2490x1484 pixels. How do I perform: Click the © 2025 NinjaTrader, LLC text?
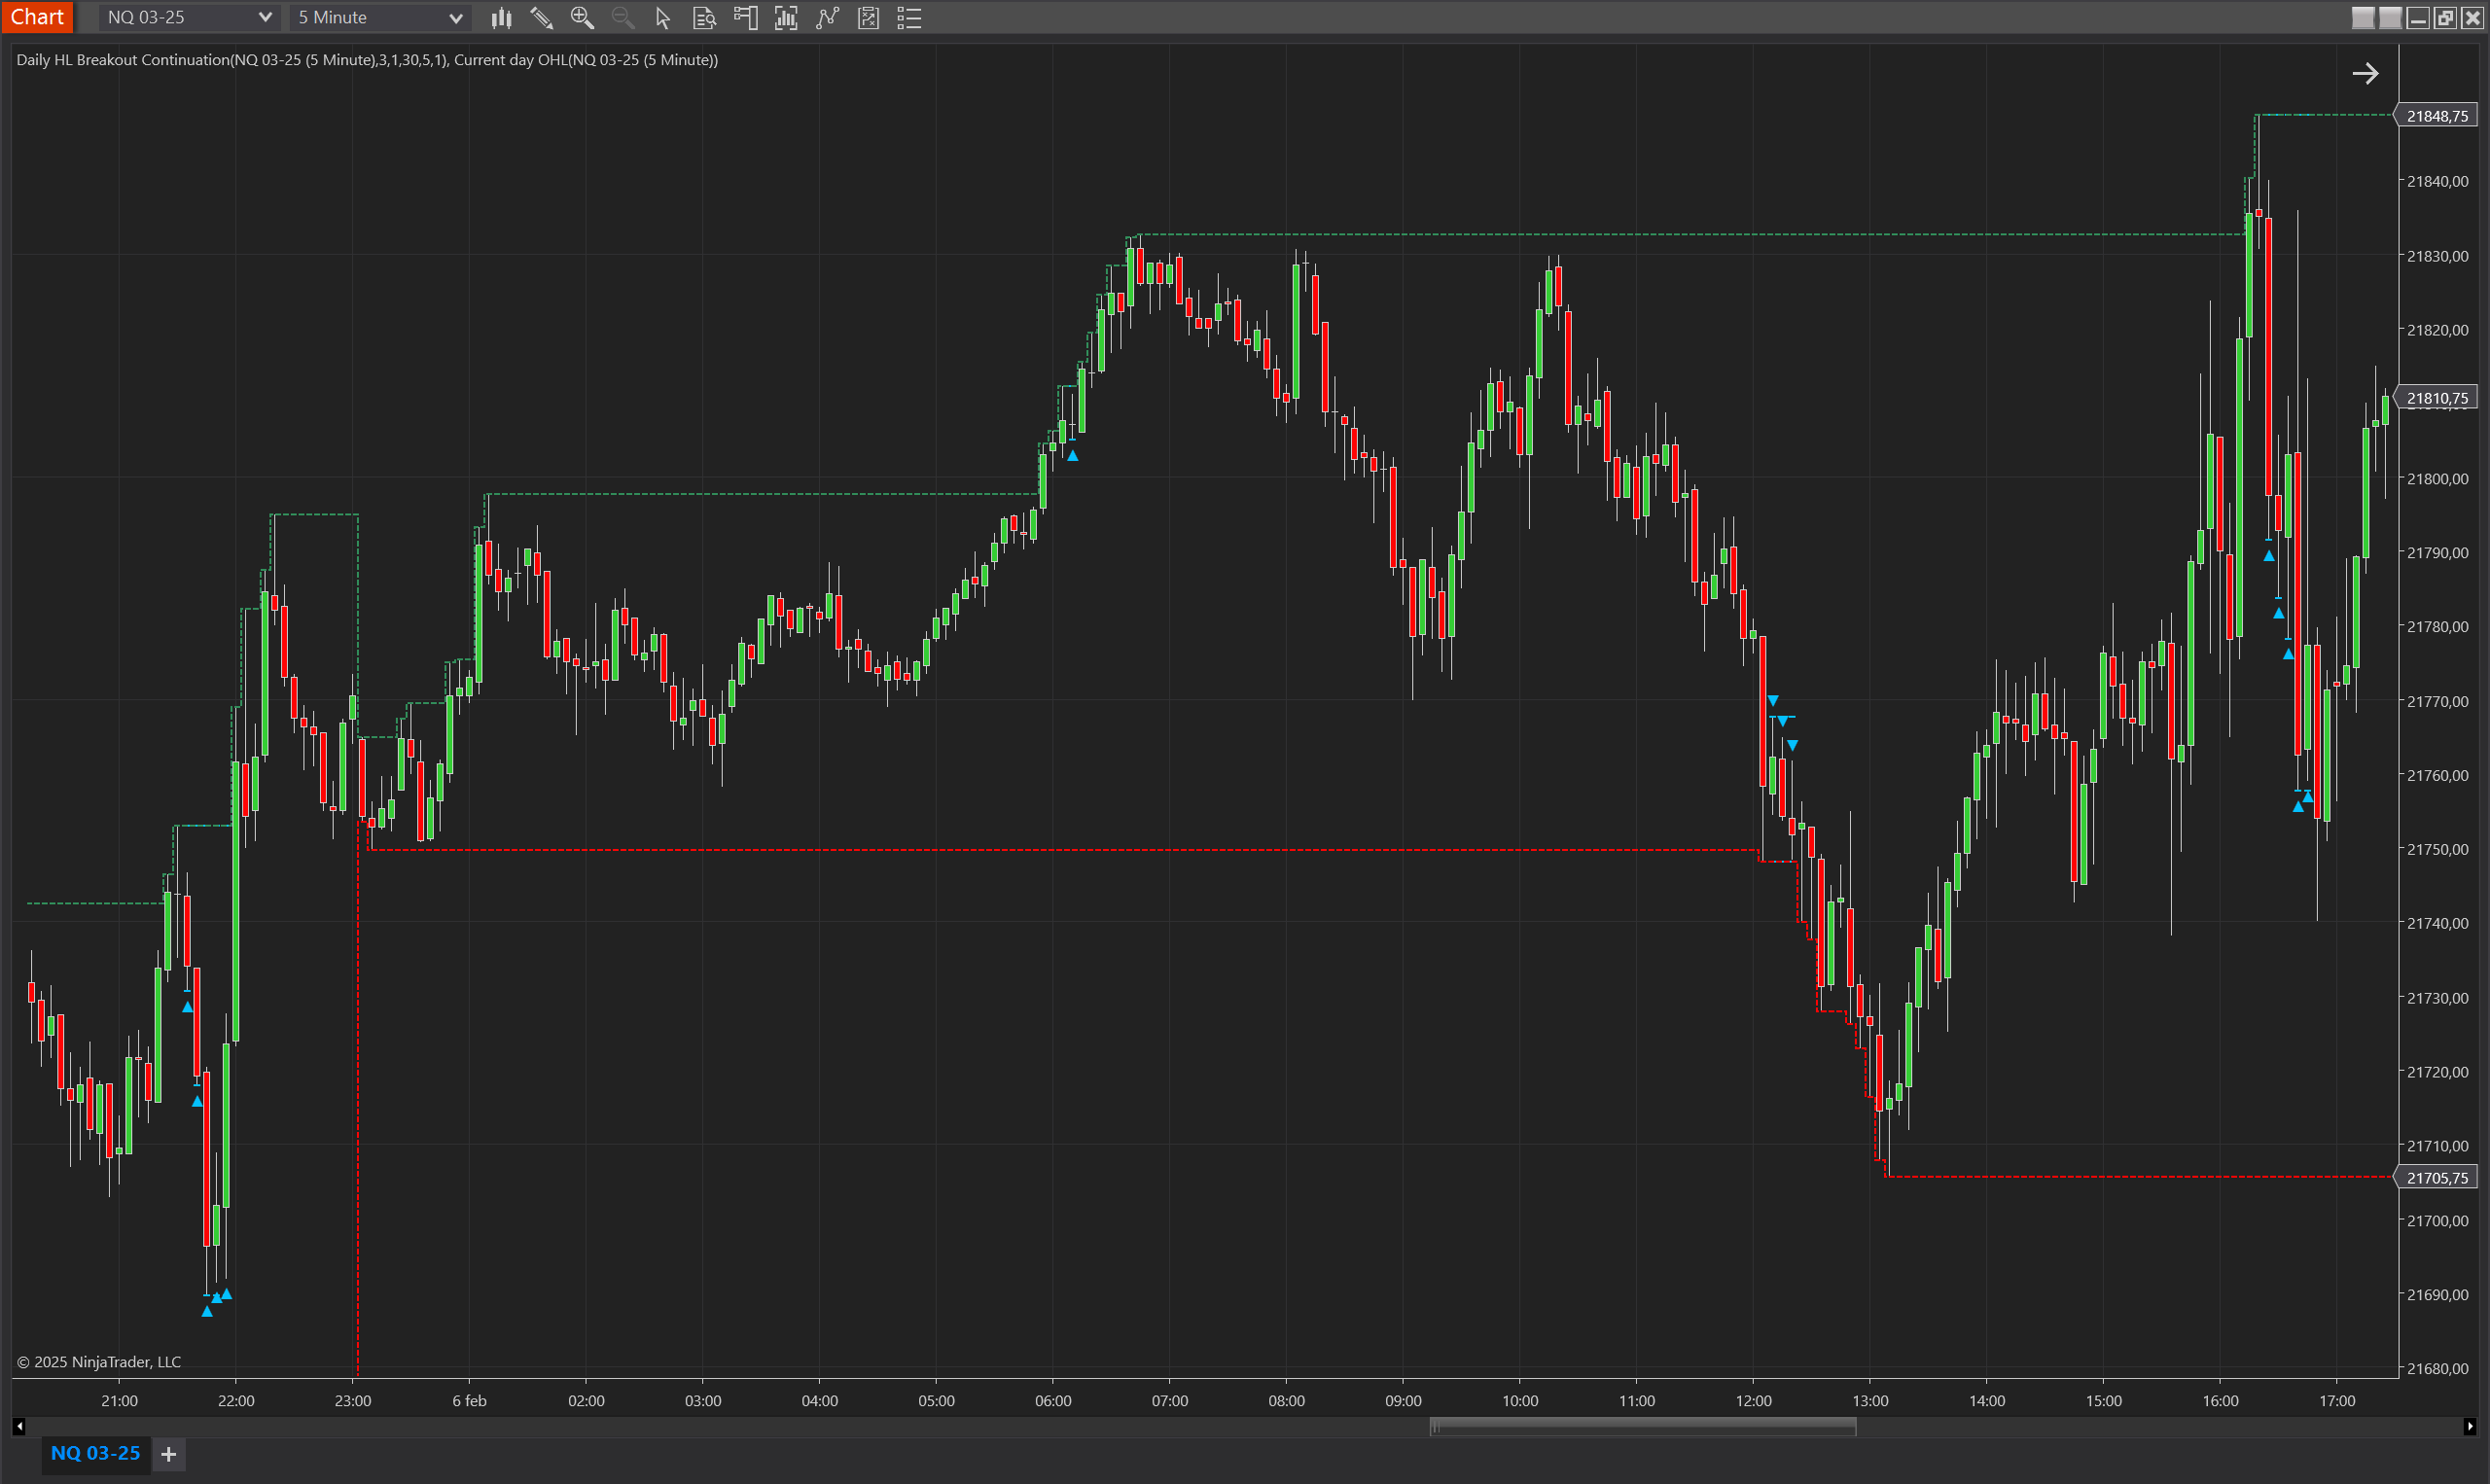tap(99, 1362)
